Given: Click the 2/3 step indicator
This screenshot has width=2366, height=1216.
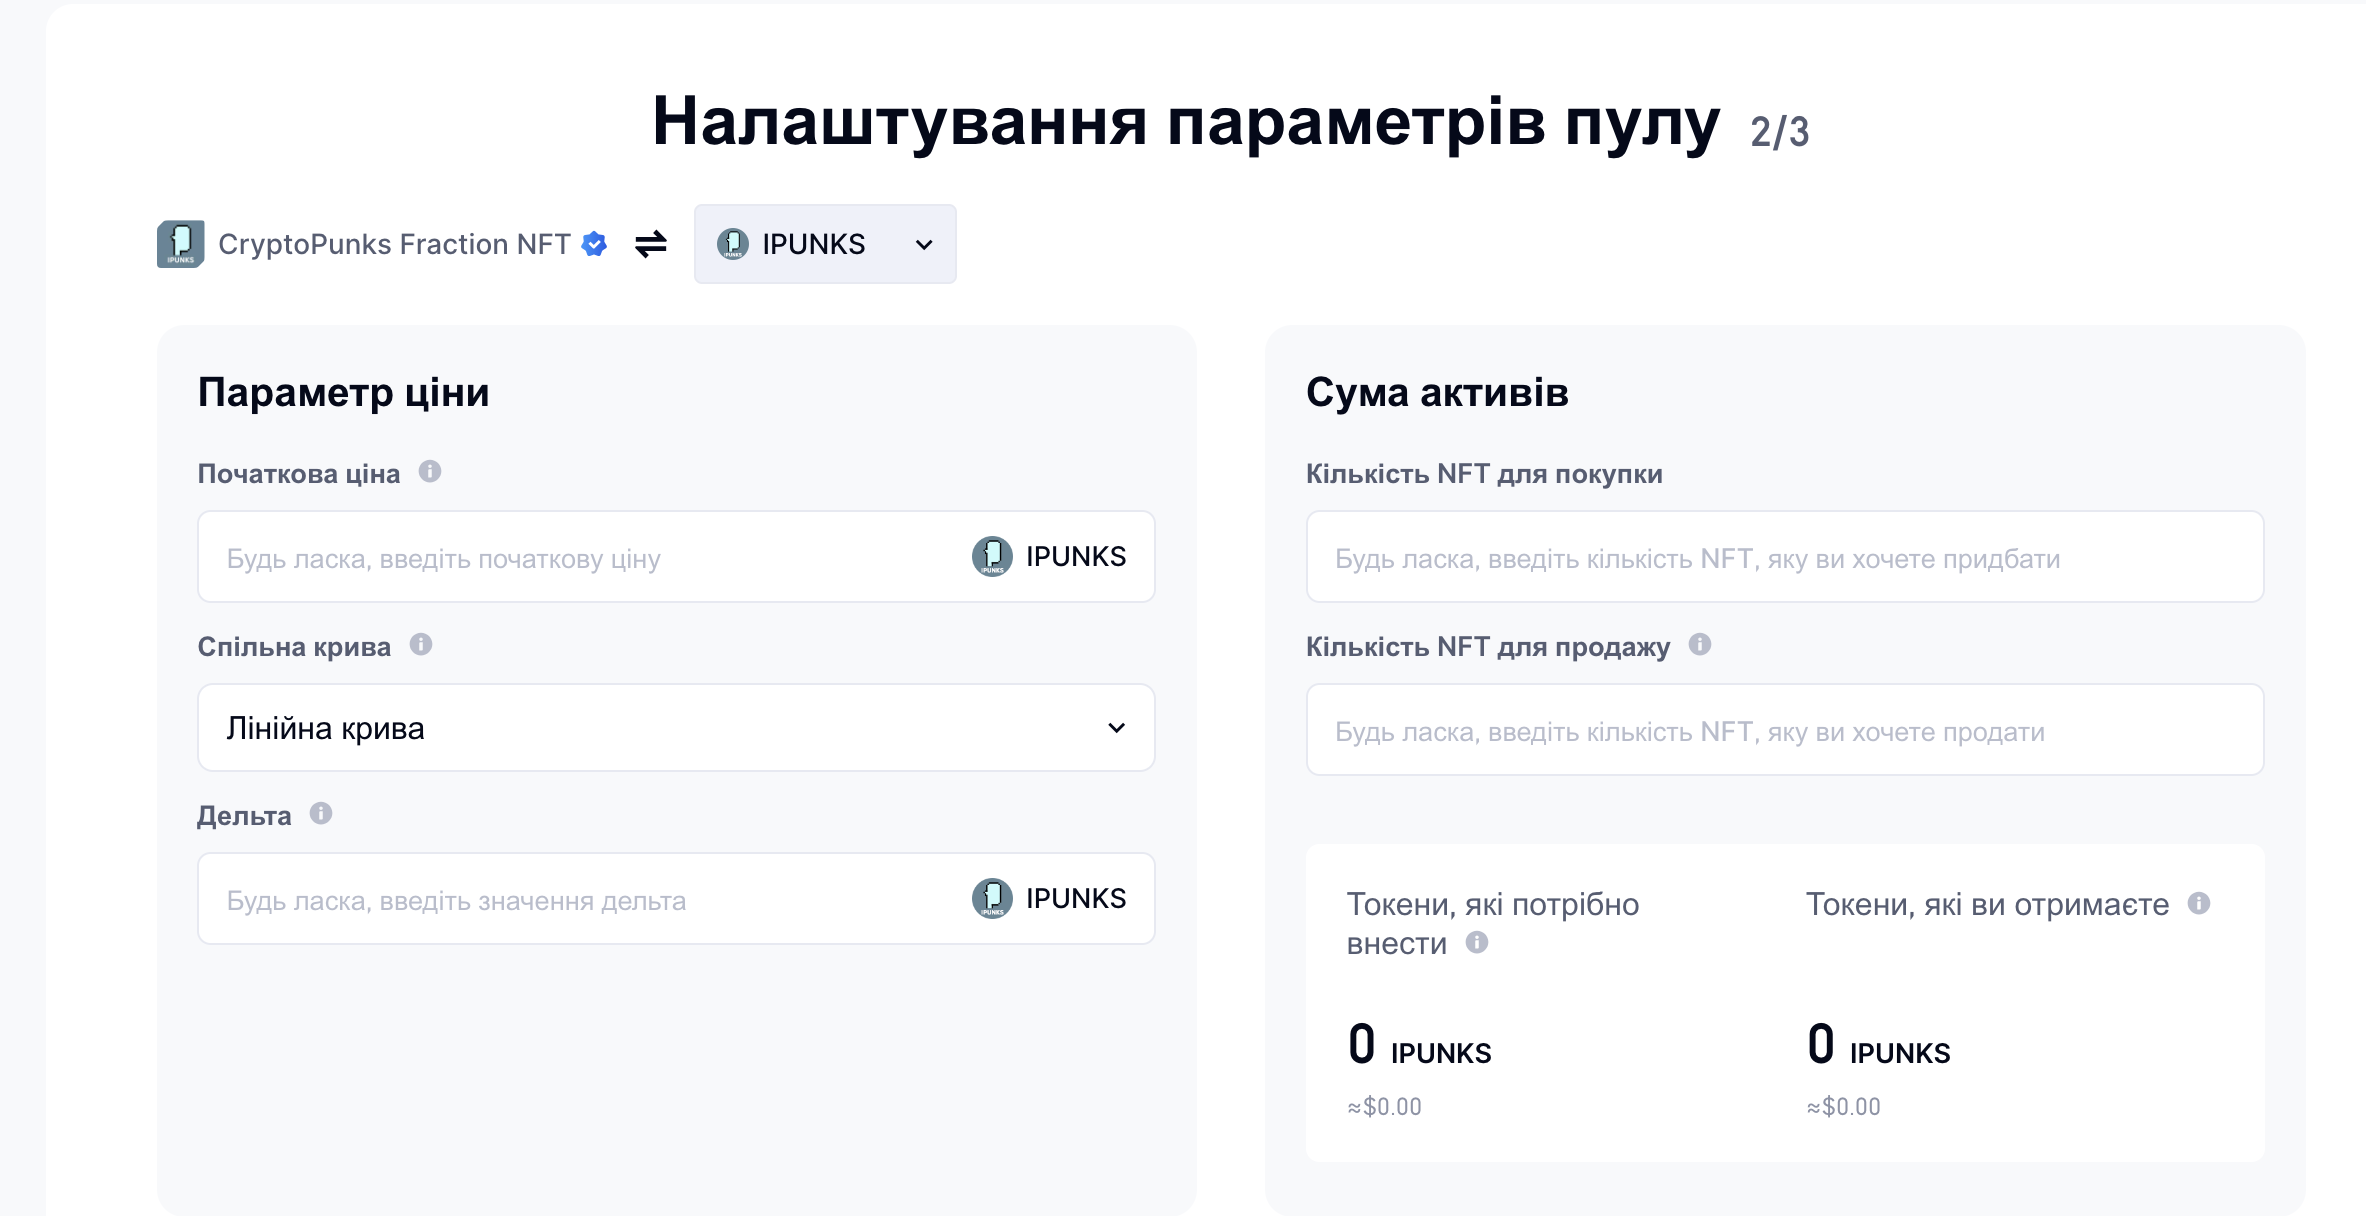Looking at the screenshot, I should point(1779,132).
